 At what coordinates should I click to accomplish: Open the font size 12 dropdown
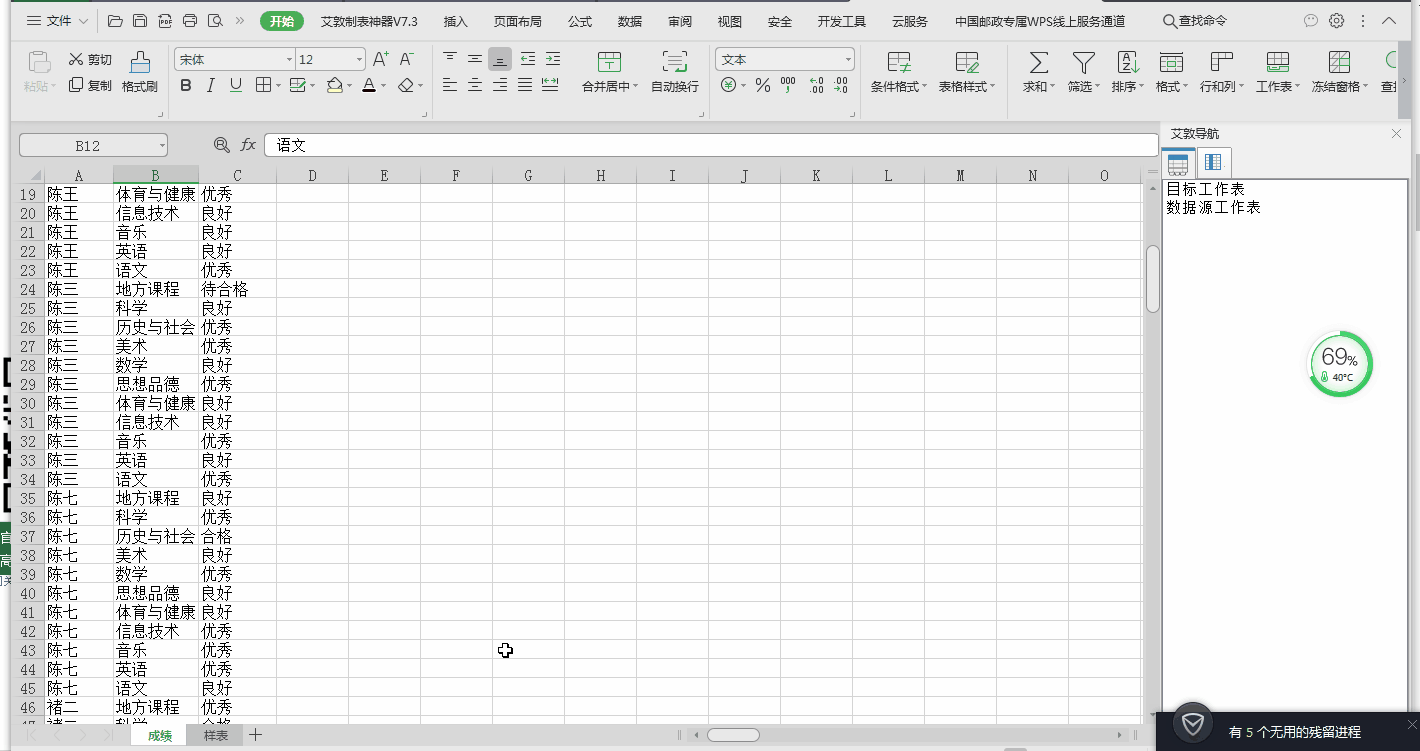pyautogui.click(x=358, y=60)
